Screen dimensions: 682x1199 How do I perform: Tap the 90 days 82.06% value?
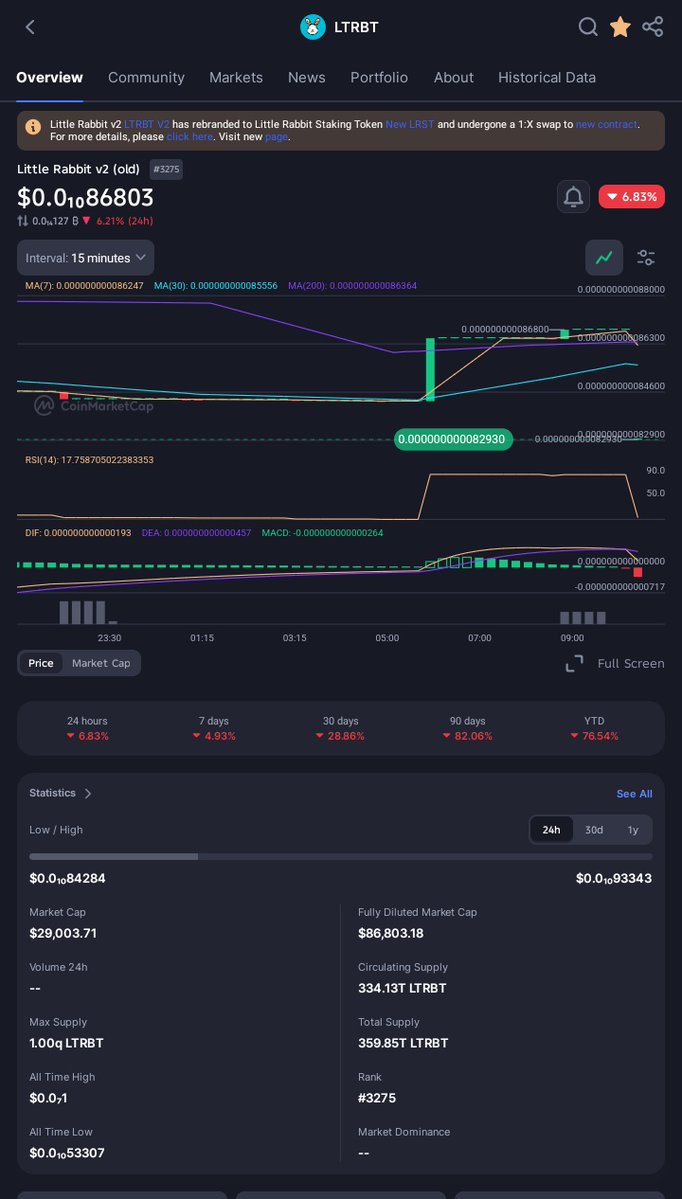pos(468,736)
